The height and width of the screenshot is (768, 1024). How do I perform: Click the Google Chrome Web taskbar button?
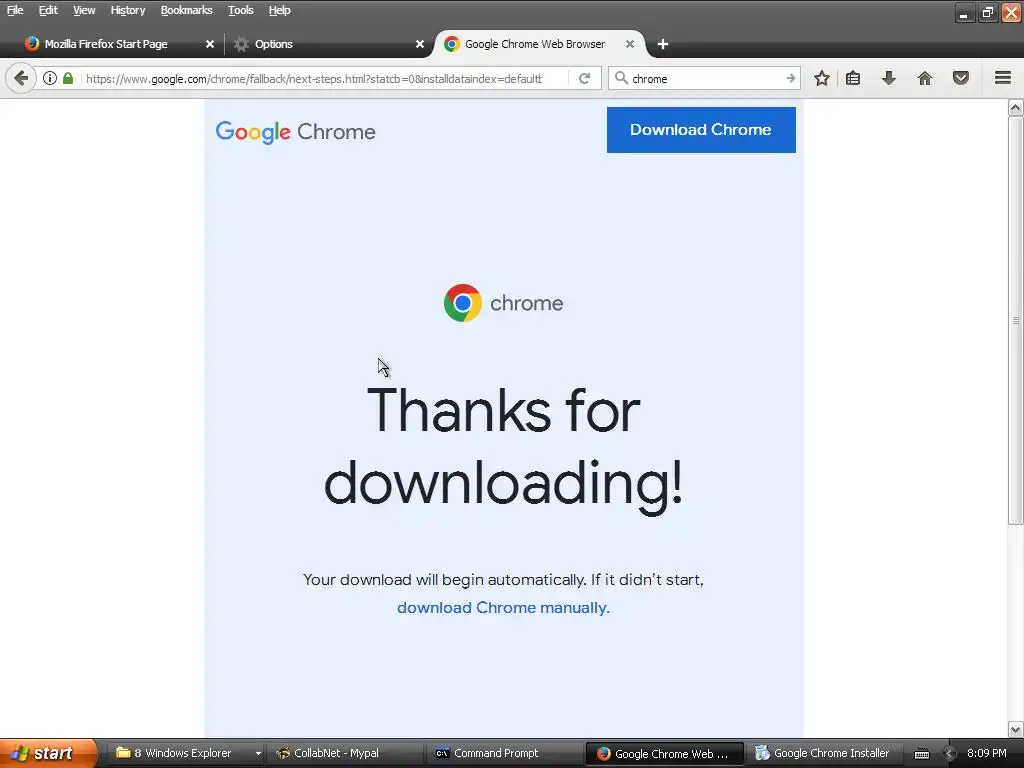coord(664,754)
